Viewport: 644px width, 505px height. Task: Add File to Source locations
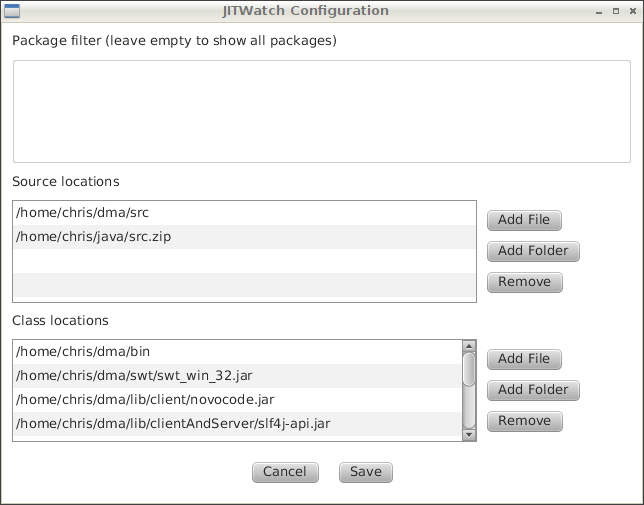[x=524, y=220]
